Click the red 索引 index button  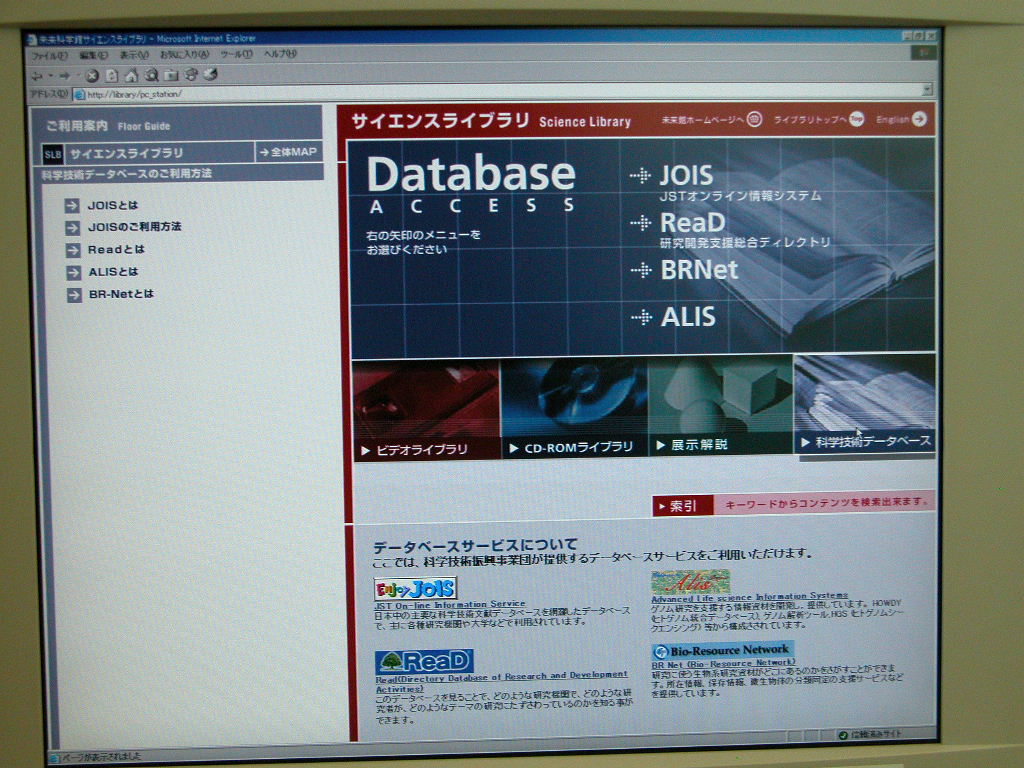pyautogui.click(x=682, y=505)
